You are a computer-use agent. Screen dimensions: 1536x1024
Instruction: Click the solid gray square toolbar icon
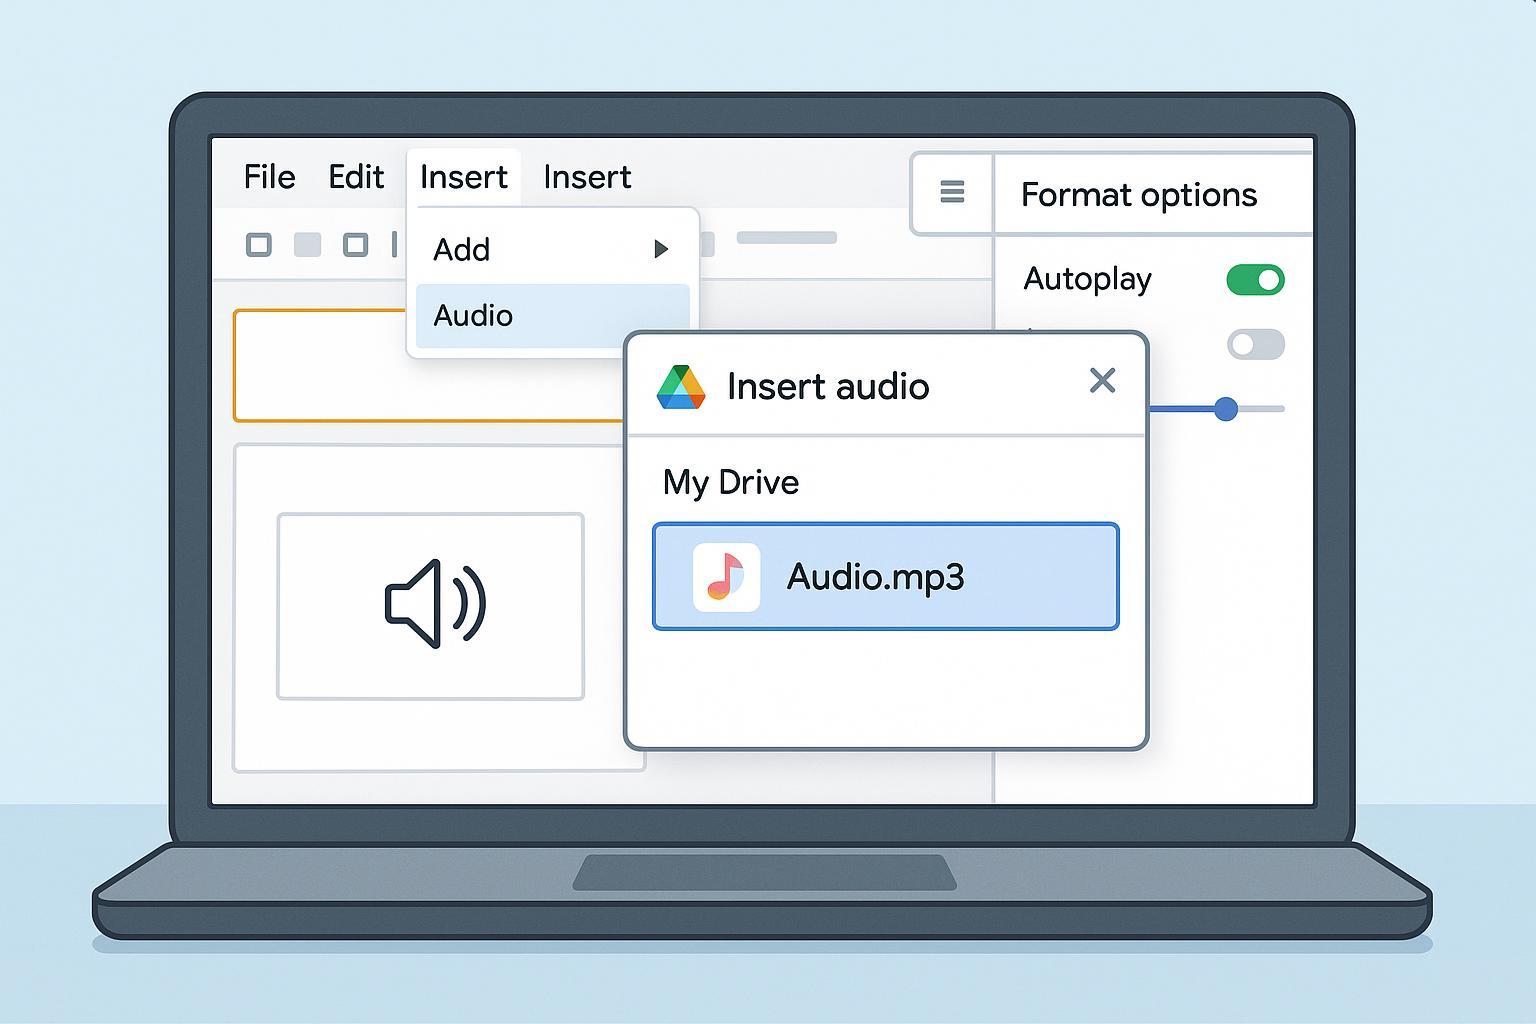[x=307, y=245]
